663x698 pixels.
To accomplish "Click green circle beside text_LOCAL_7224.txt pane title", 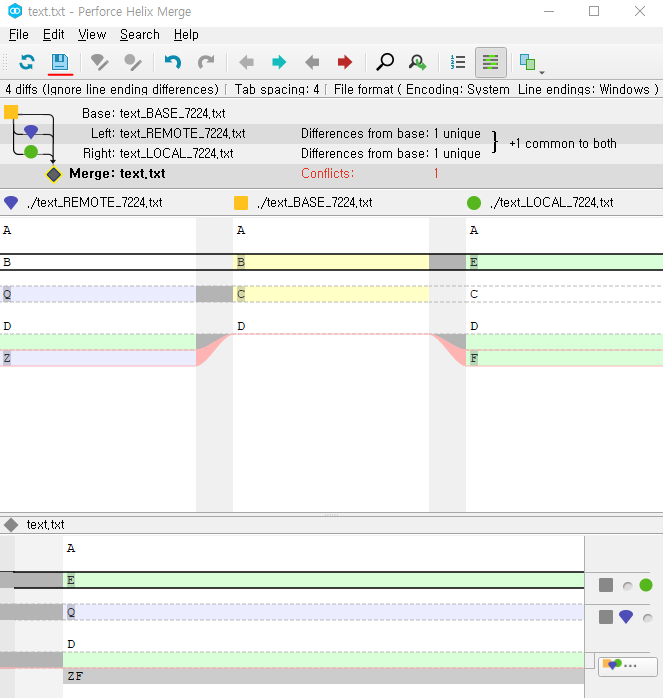I will 474,203.
